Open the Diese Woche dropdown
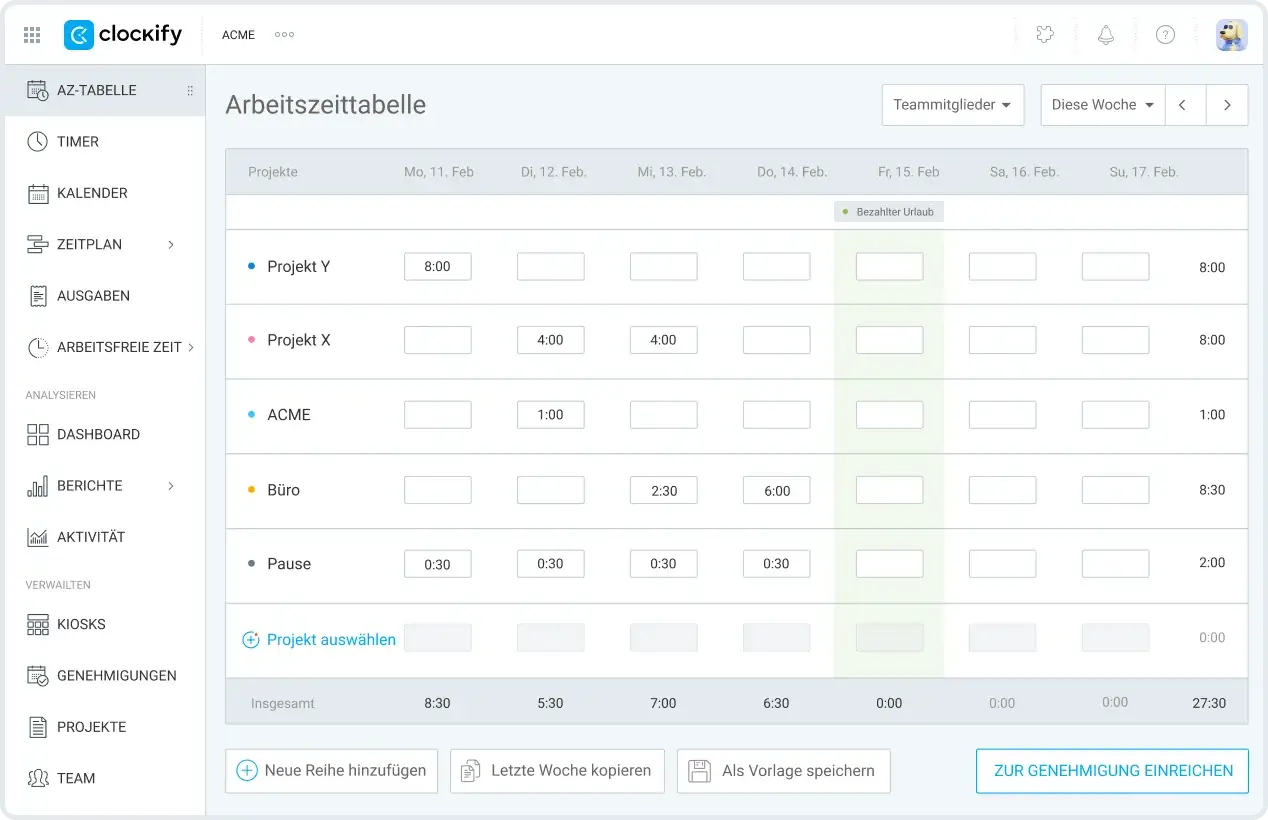This screenshot has height=820, width=1268. click(x=1103, y=105)
